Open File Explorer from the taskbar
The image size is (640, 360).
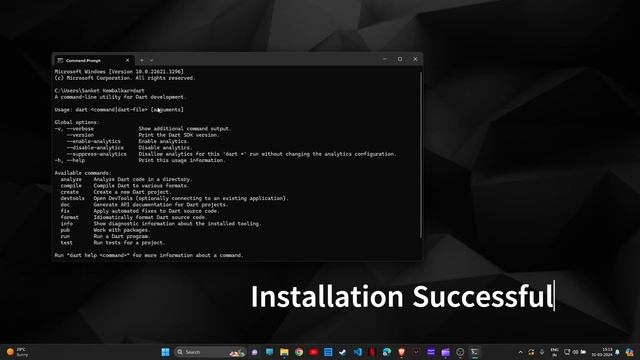pyautogui.click(x=284, y=352)
